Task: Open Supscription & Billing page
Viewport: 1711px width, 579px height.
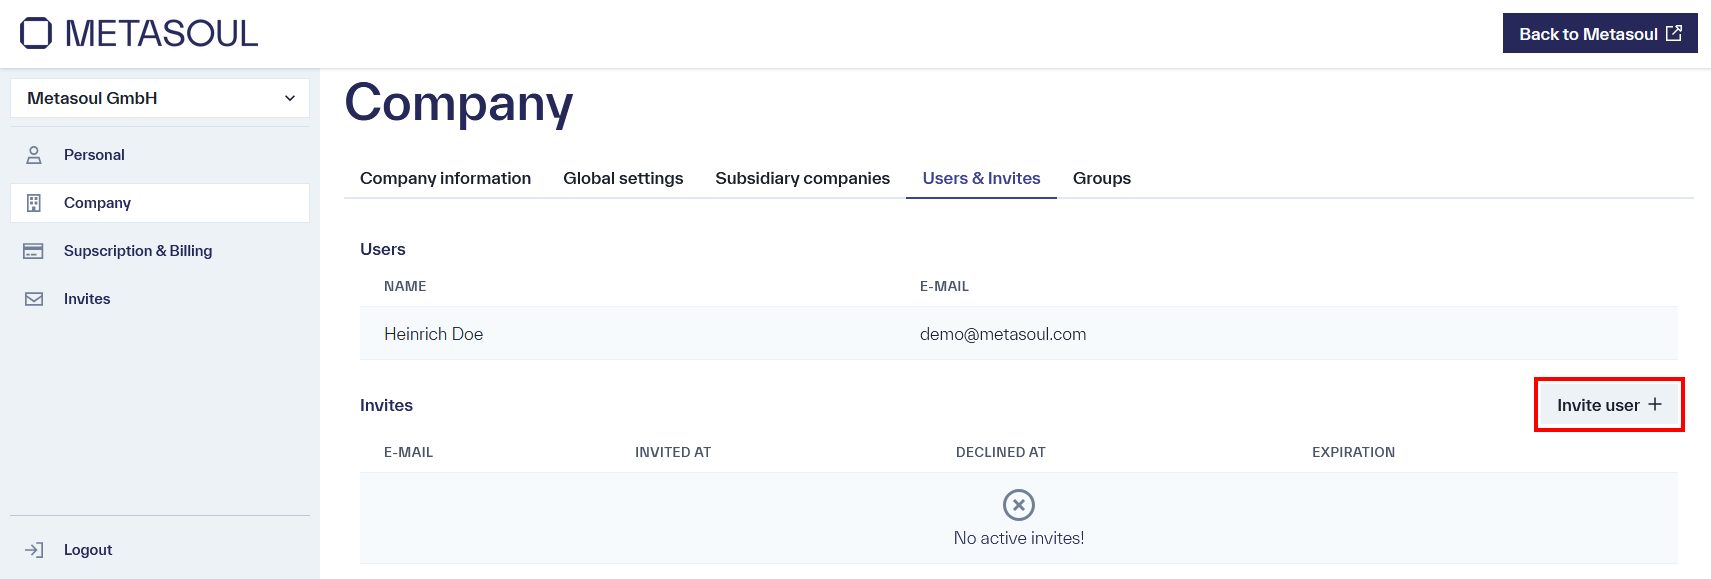Action: (160, 251)
